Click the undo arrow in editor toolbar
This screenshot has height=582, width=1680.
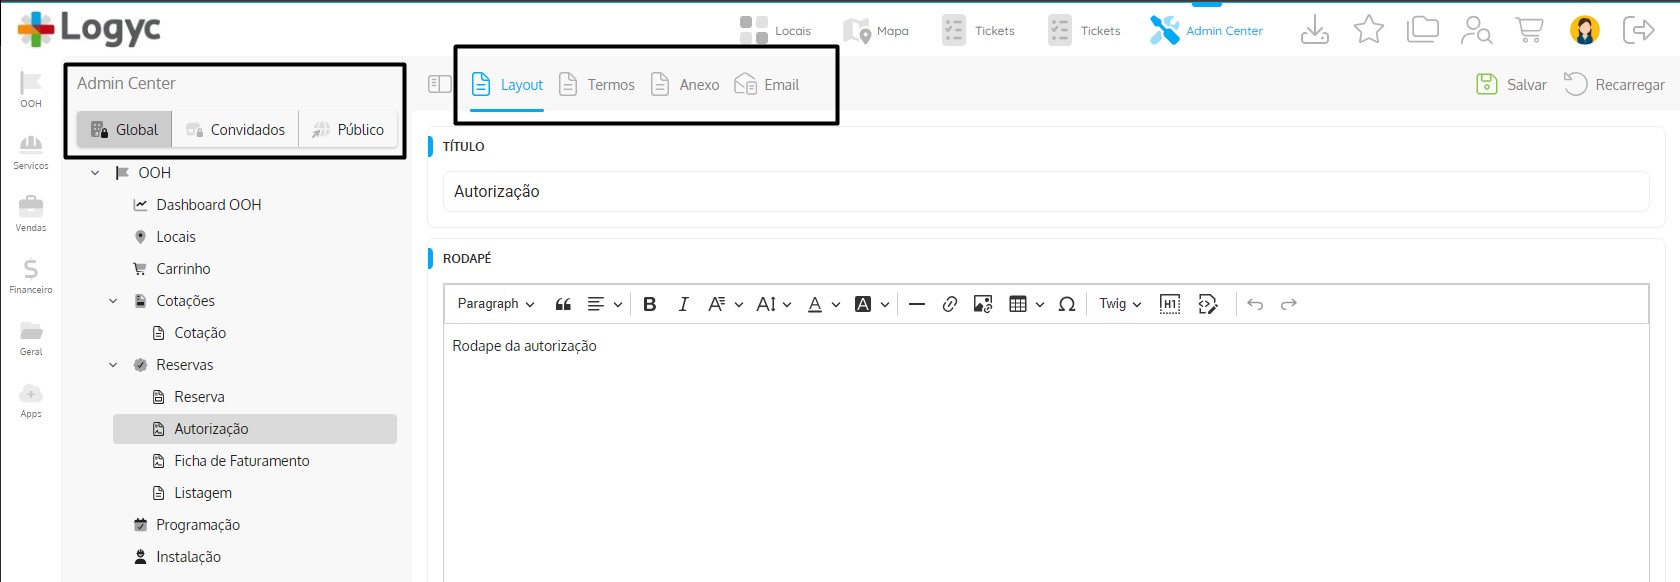point(1255,304)
